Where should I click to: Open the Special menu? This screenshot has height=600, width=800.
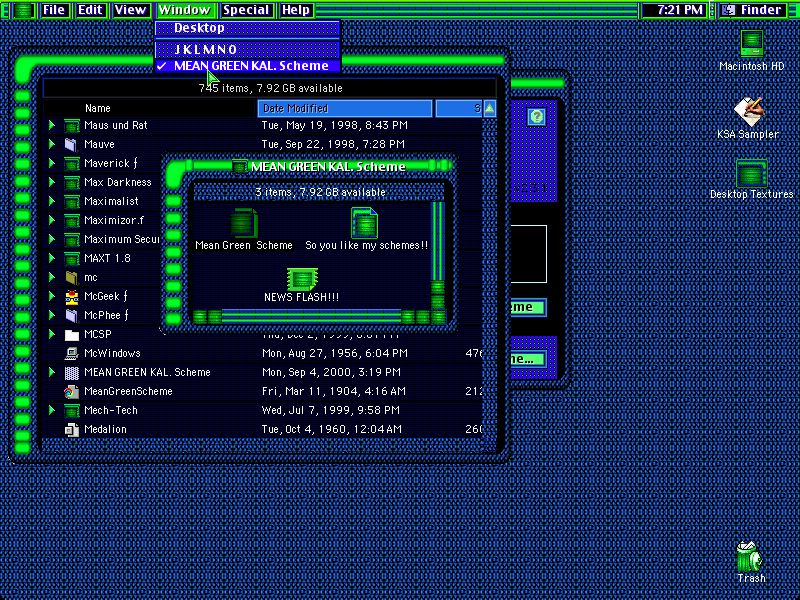pos(246,10)
